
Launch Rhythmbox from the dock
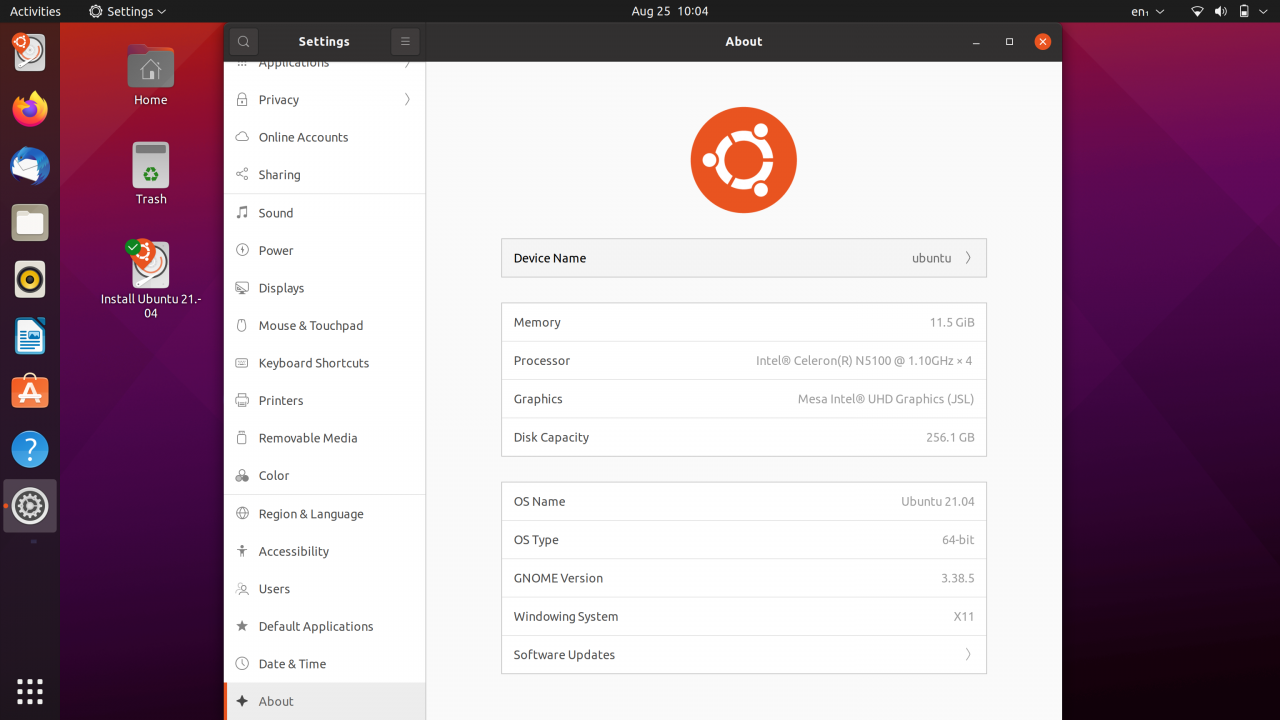[30, 280]
